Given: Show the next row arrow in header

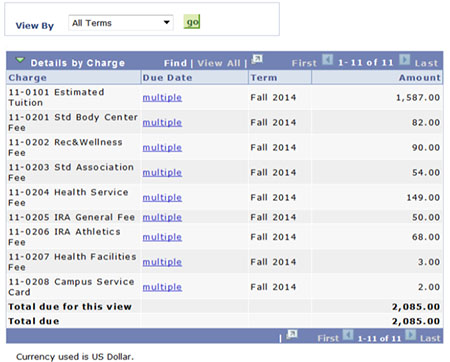Looking at the screenshot, I should tap(404, 60).
